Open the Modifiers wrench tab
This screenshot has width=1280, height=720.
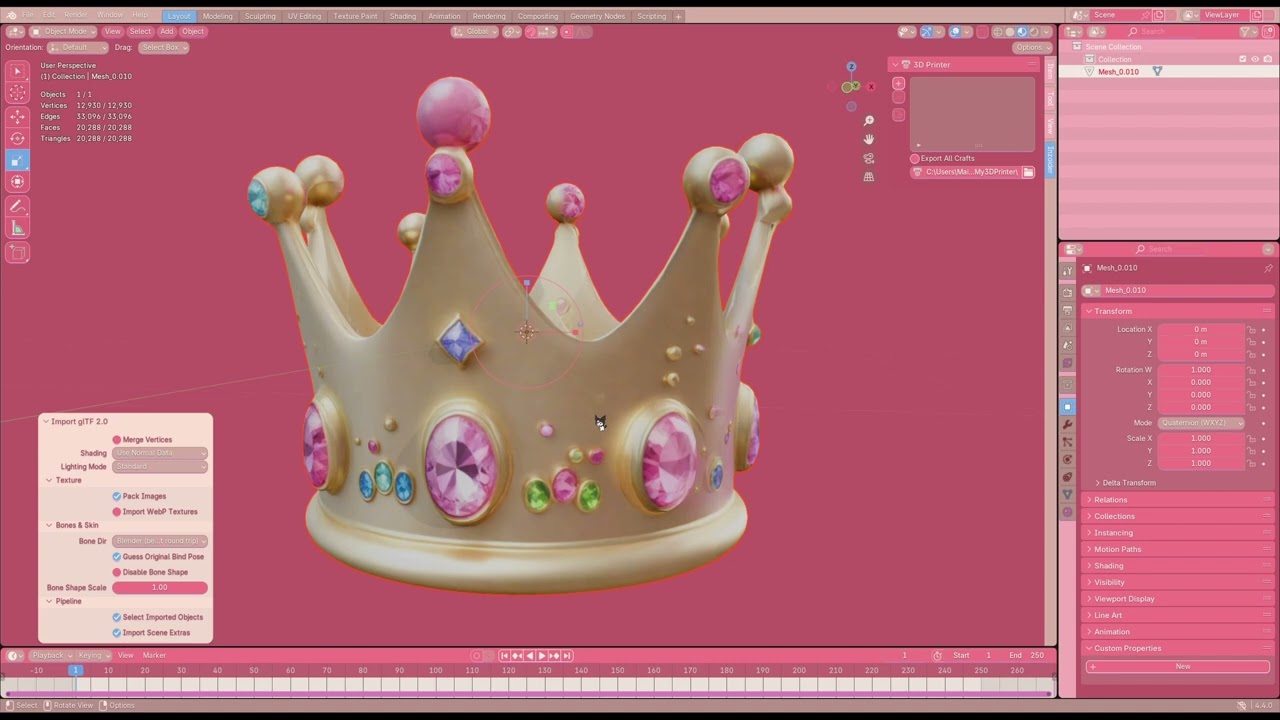click(1067, 424)
